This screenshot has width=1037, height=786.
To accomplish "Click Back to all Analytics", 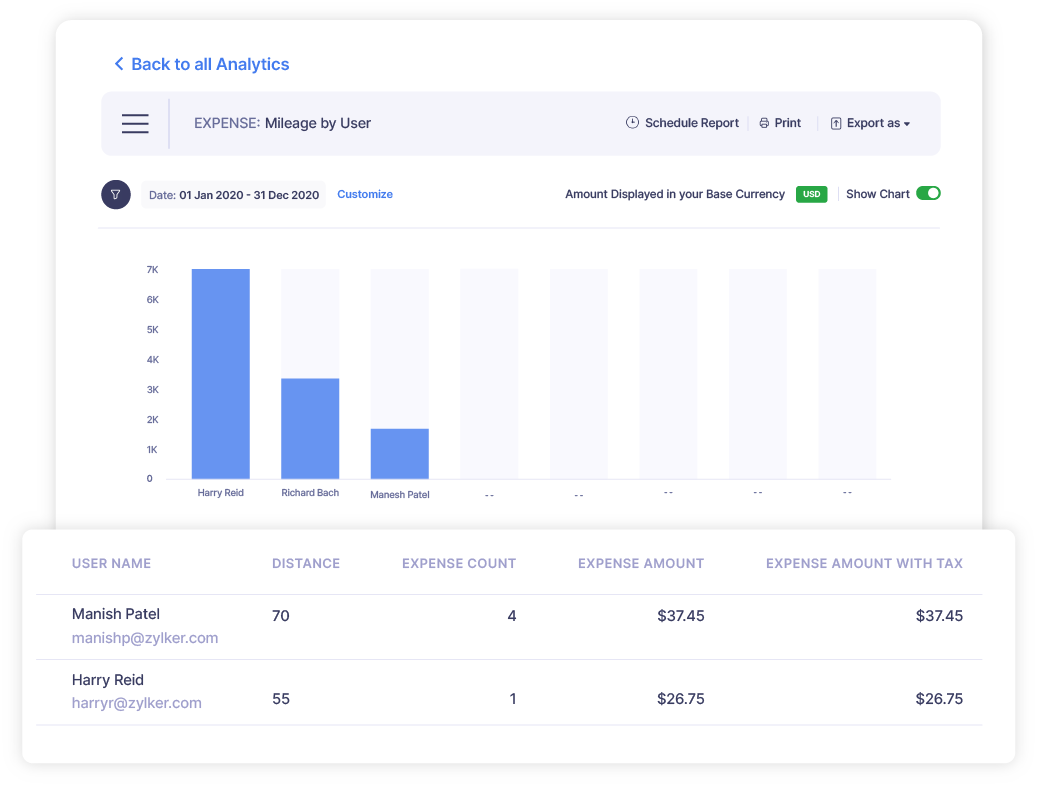I will [x=209, y=63].
